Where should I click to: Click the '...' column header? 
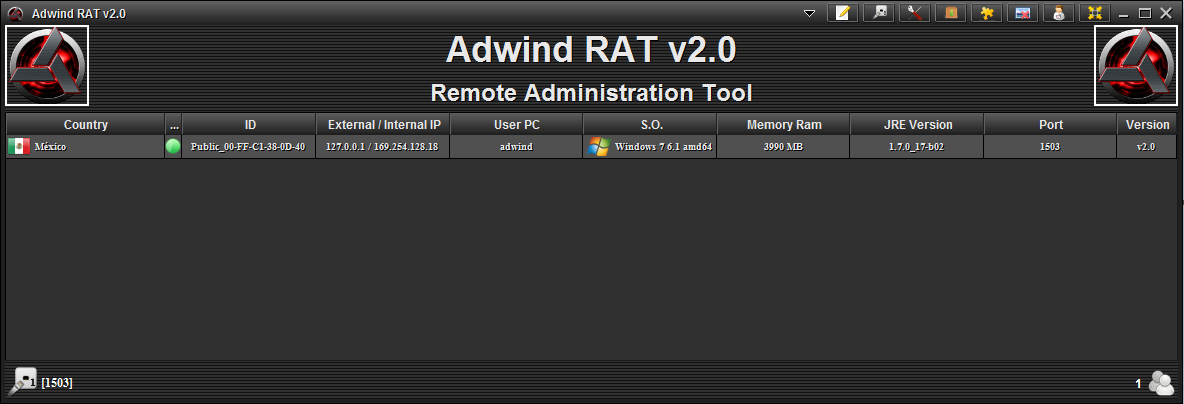174,125
